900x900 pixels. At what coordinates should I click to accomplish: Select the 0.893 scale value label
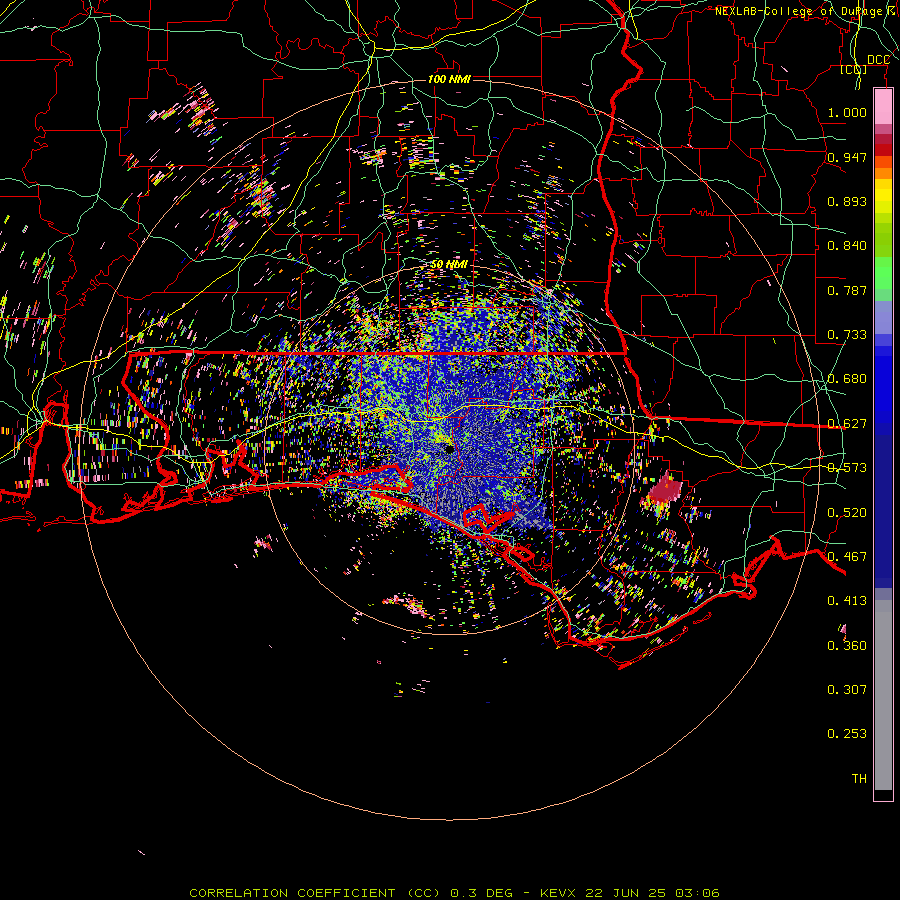point(847,201)
